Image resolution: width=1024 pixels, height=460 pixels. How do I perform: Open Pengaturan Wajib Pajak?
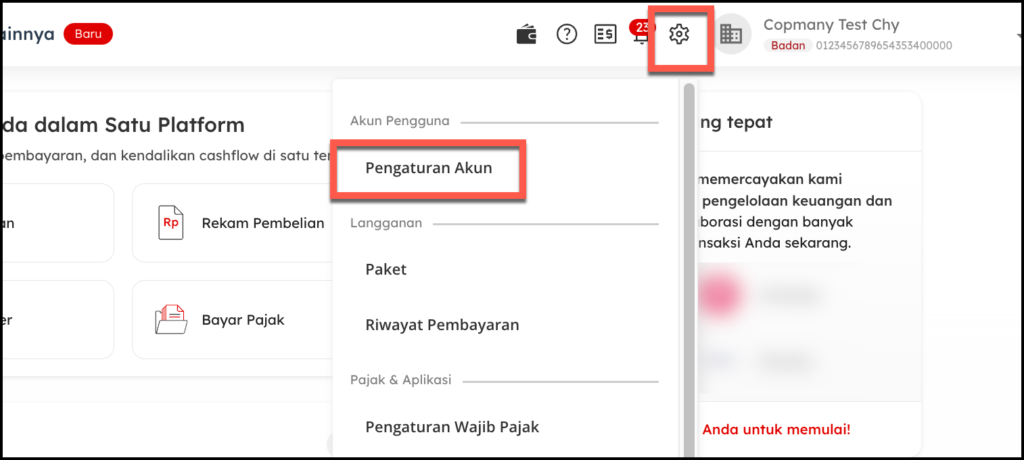(452, 427)
